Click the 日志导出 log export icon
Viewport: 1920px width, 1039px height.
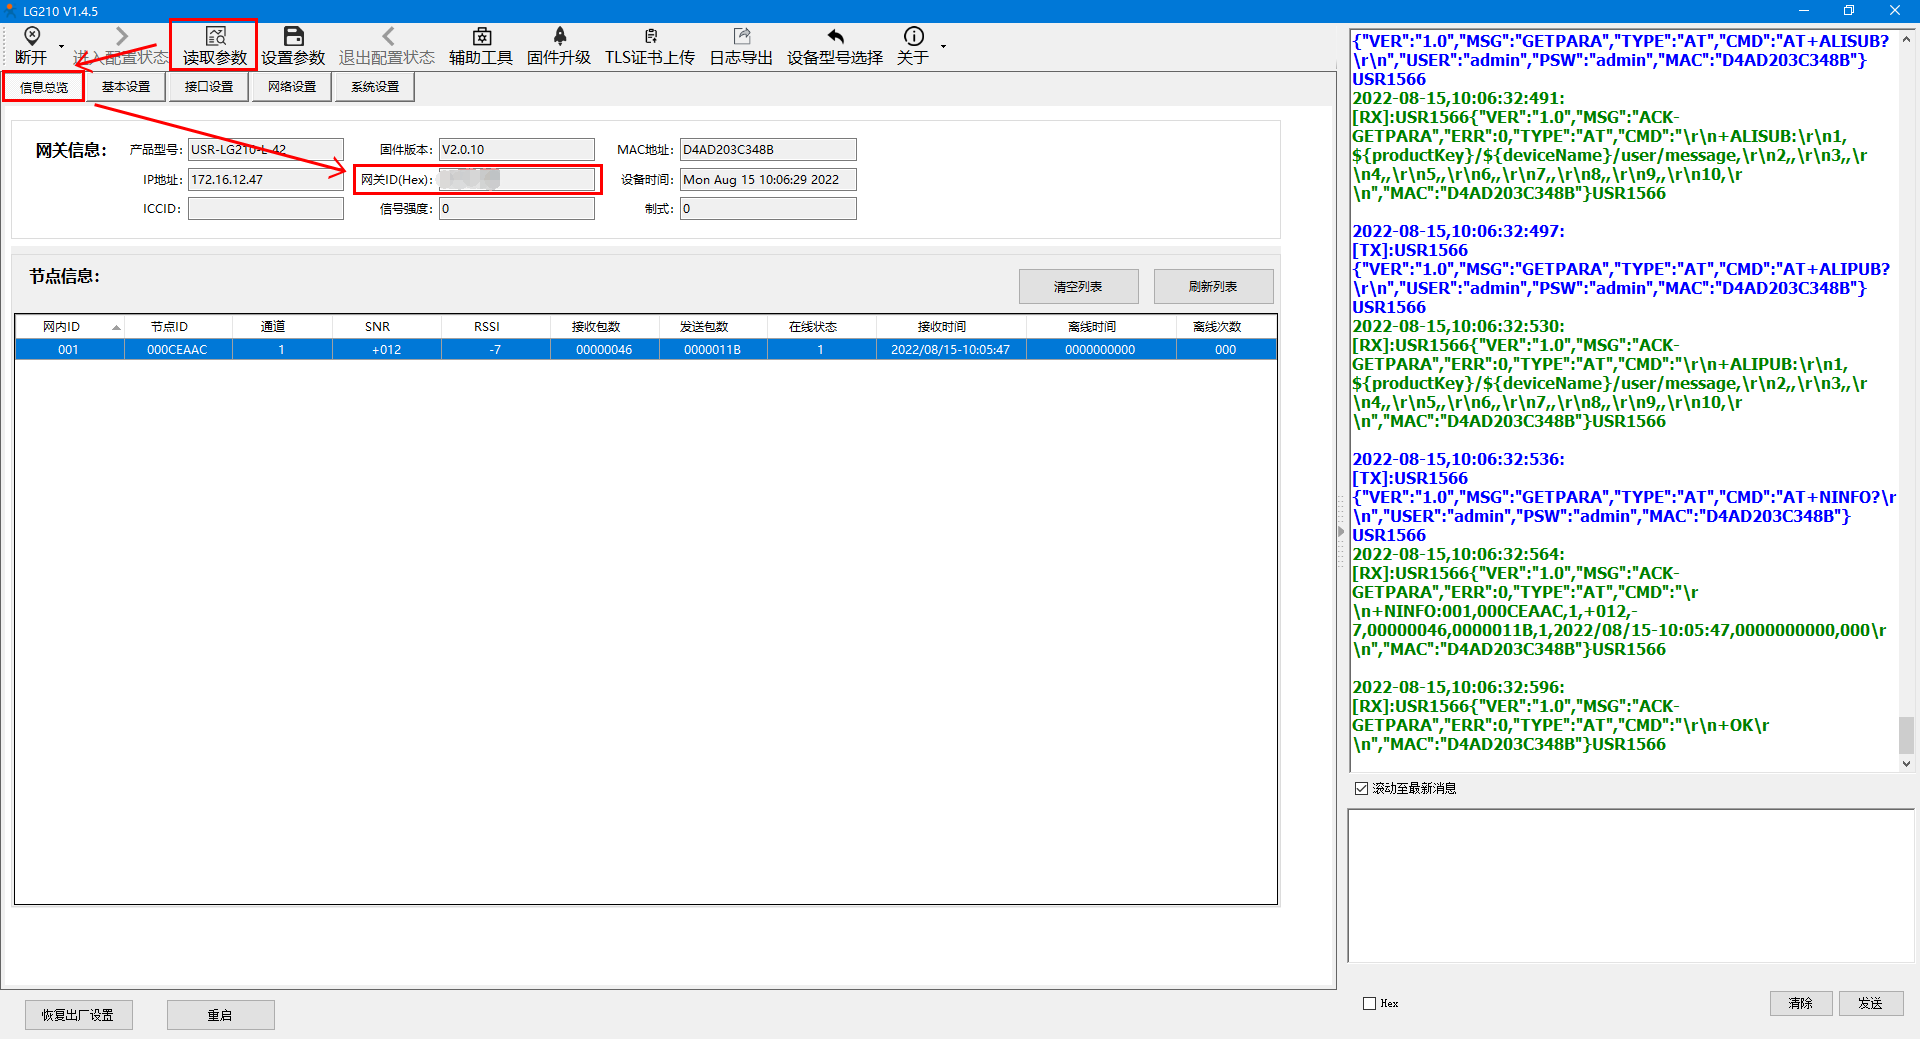click(x=741, y=38)
